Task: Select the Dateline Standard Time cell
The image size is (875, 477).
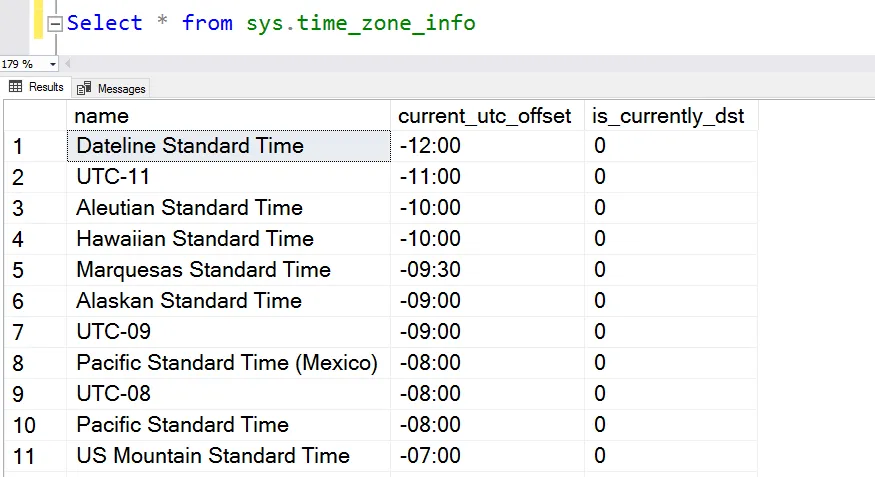Action: tap(229, 146)
